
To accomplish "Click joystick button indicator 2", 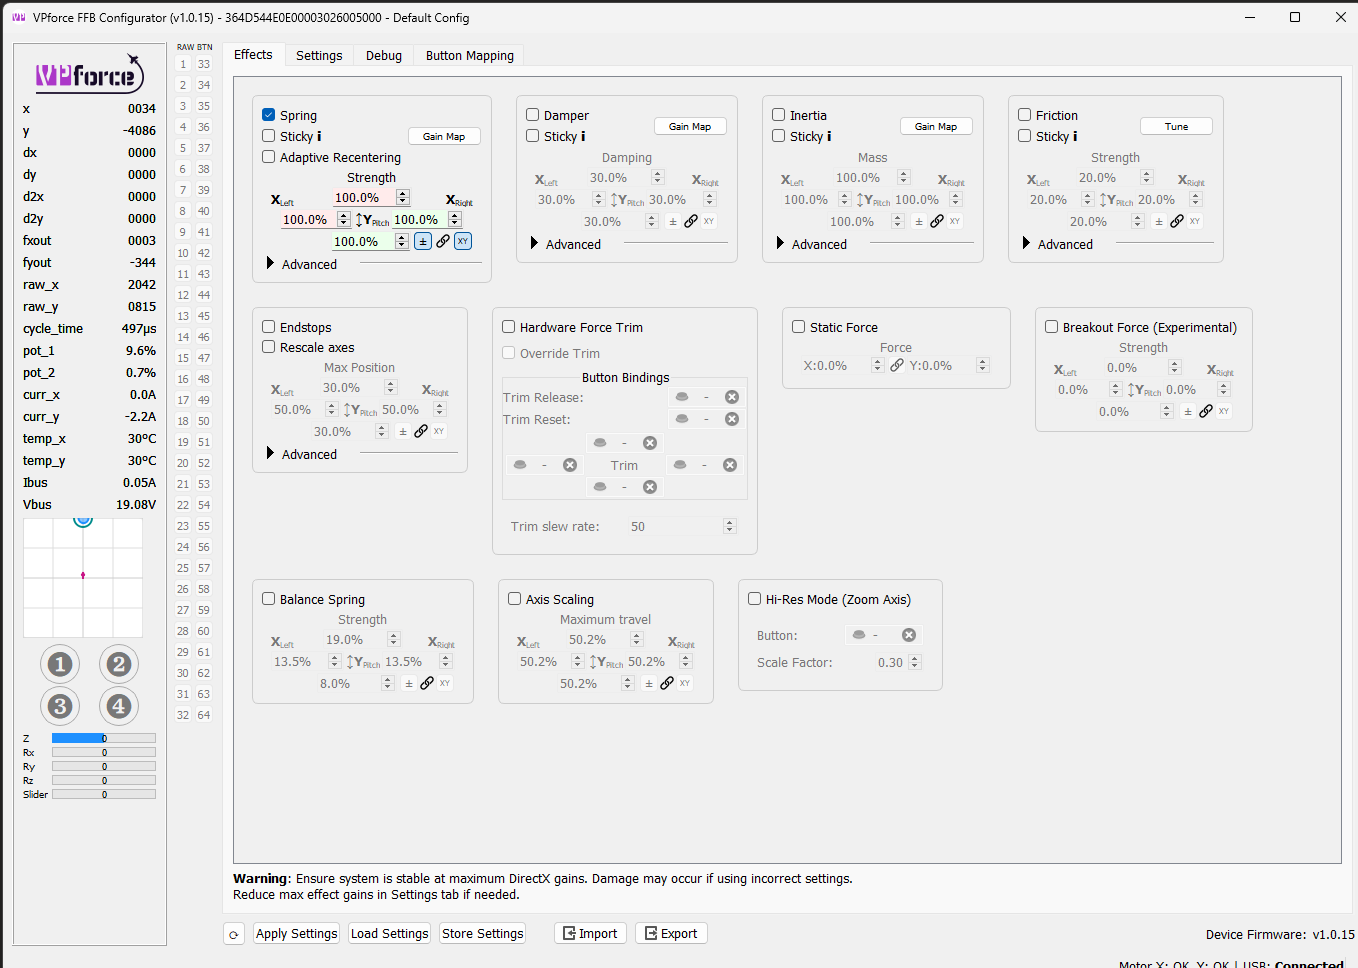I will (x=119, y=664).
